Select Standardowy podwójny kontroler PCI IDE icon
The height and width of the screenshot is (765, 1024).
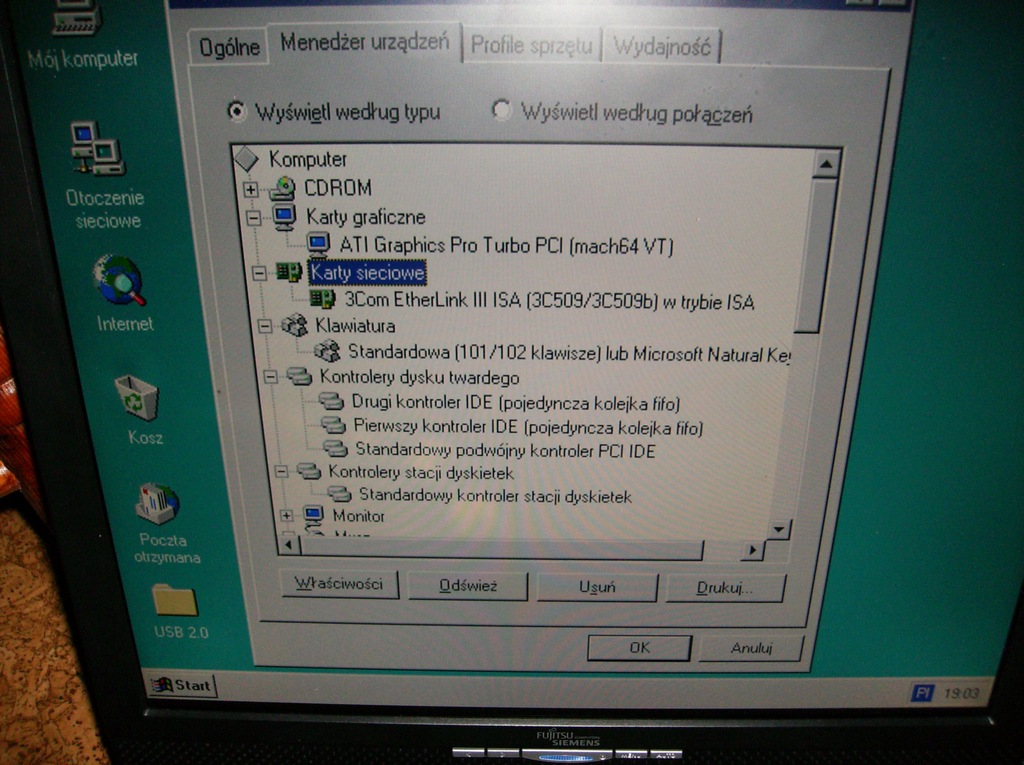click(336, 449)
